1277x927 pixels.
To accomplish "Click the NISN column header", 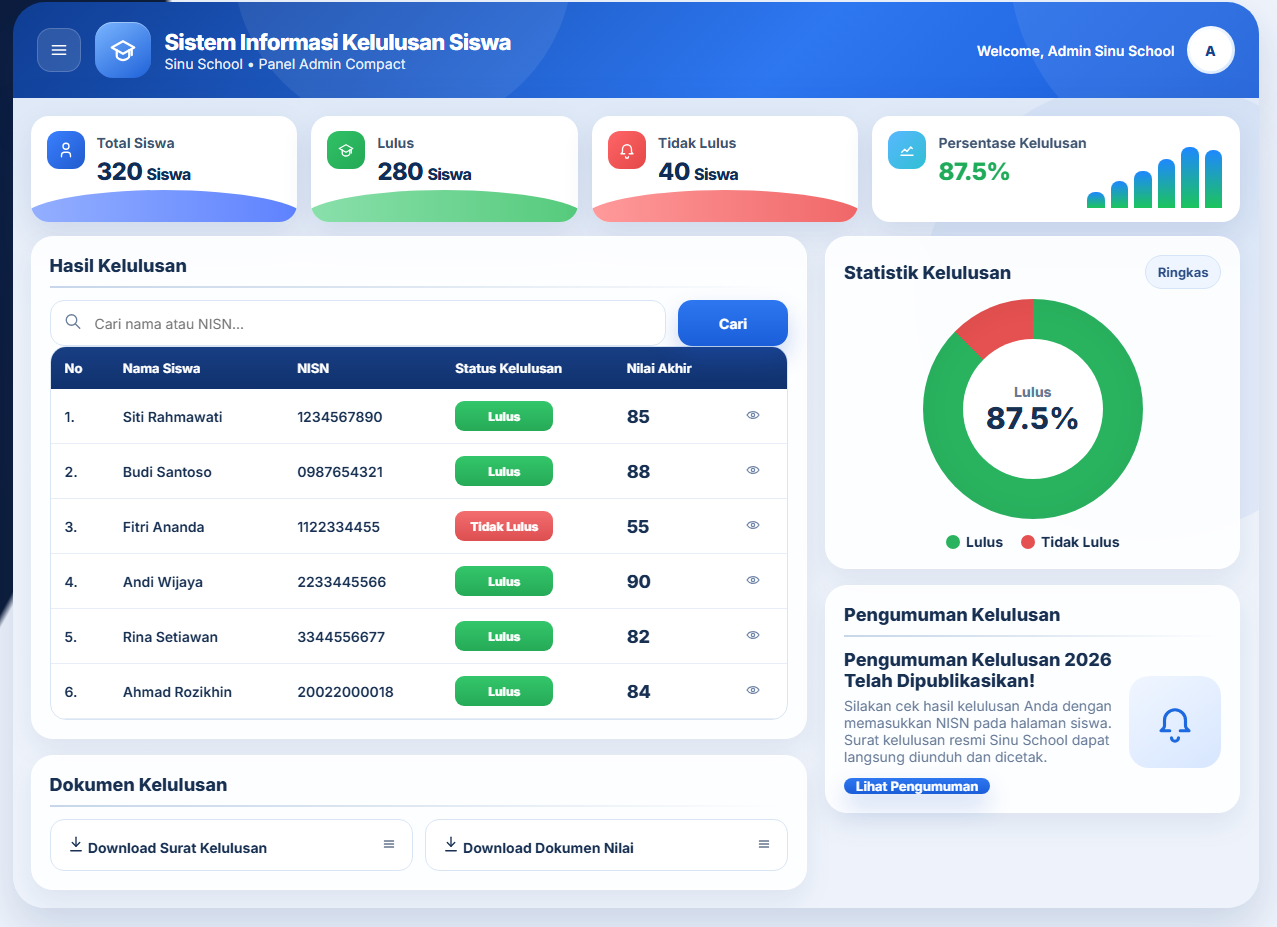I will pyautogui.click(x=313, y=368).
